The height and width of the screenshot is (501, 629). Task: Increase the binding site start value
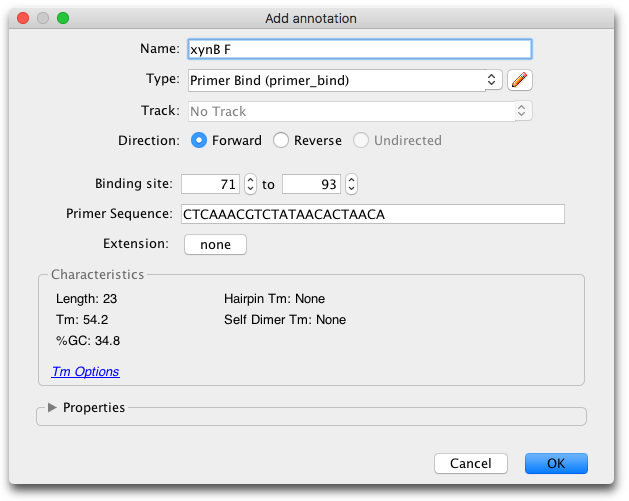pos(250,179)
